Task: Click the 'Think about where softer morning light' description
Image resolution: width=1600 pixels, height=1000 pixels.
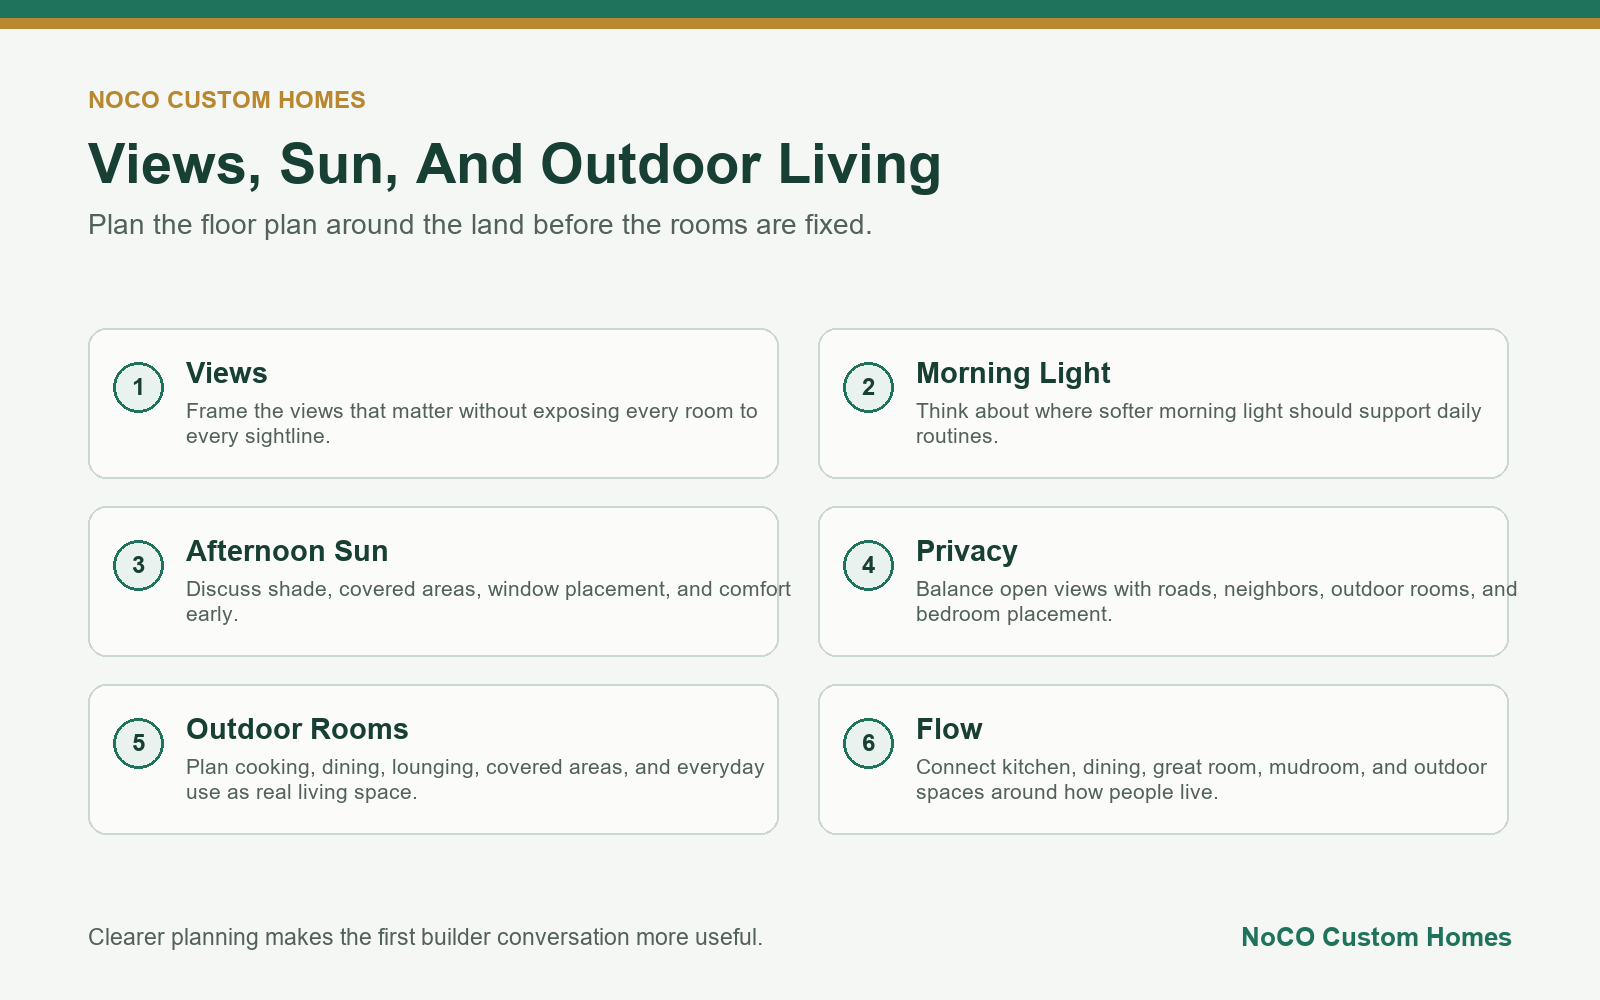Action: pyautogui.click(x=1199, y=423)
